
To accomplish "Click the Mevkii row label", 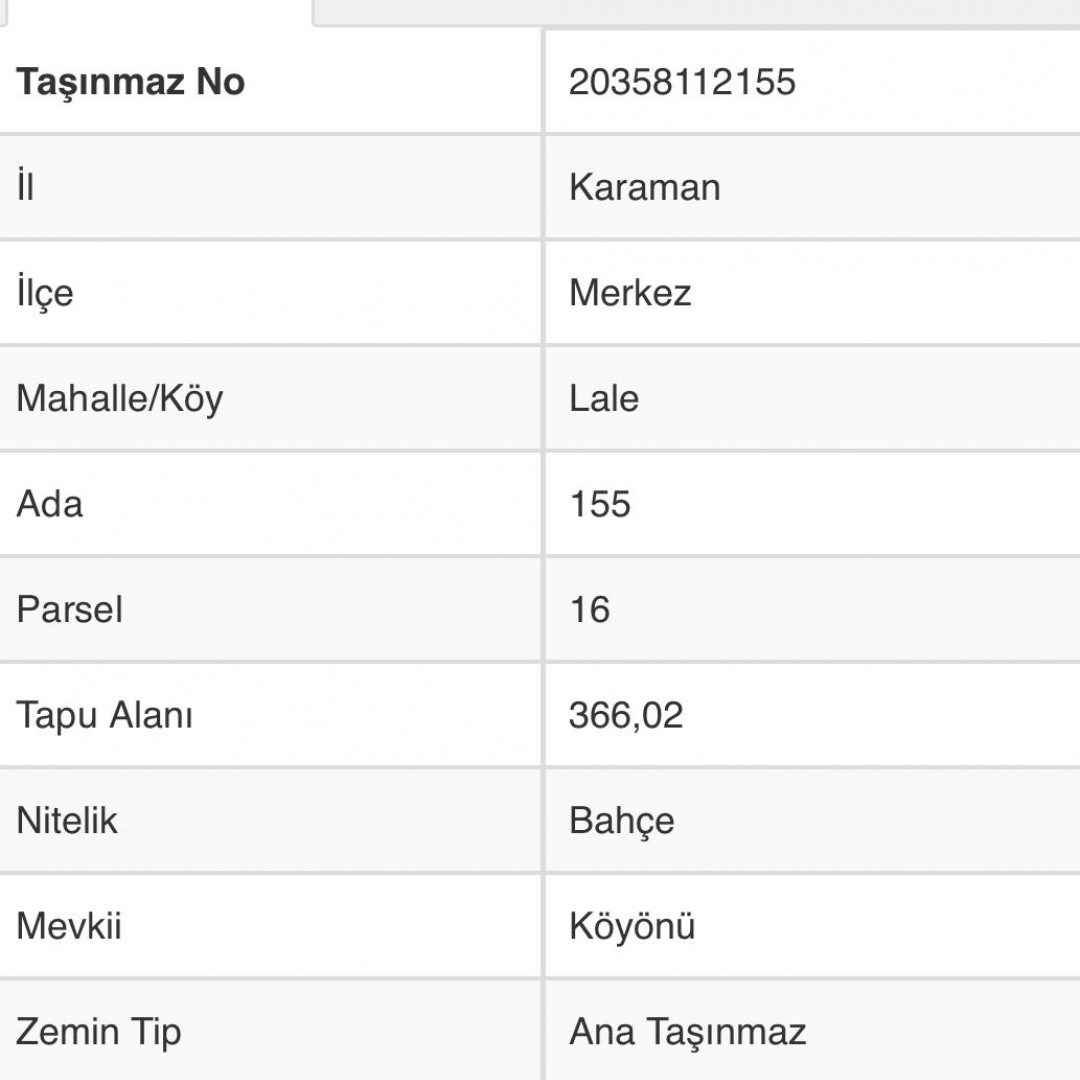I will [69, 926].
